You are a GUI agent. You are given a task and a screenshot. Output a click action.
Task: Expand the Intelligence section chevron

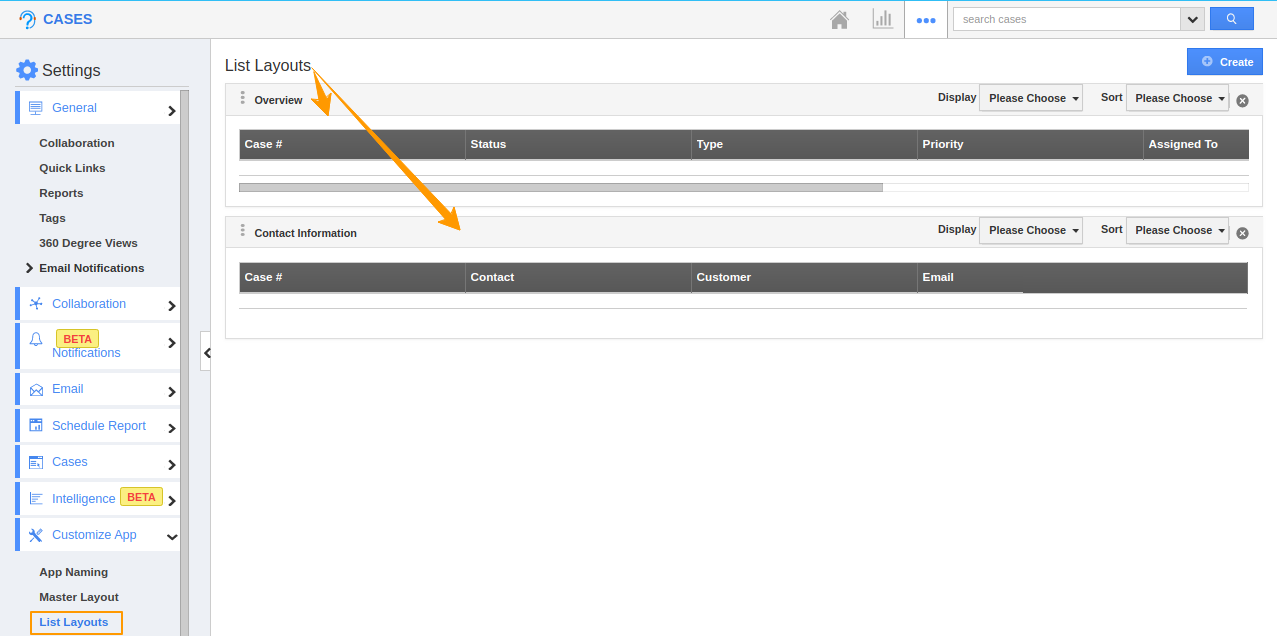172,501
